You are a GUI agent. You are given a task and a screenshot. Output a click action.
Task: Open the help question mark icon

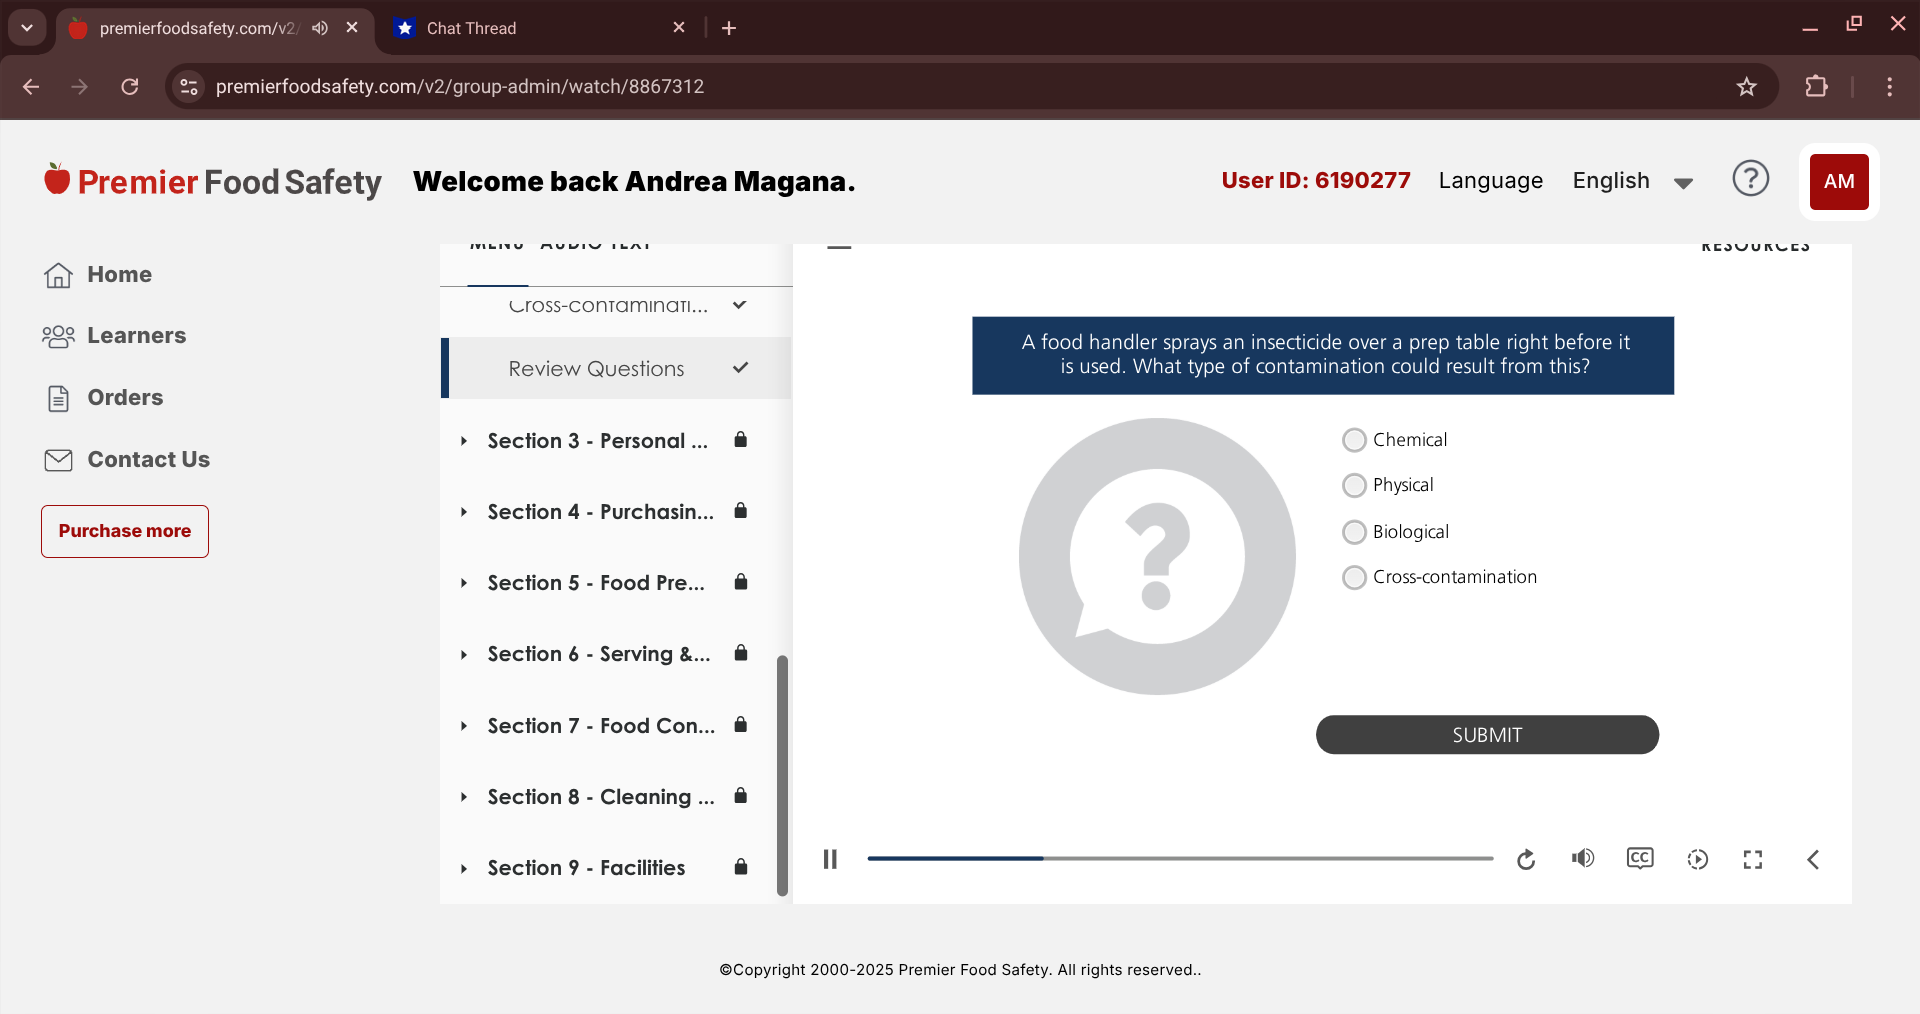pyautogui.click(x=1751, y=179)
